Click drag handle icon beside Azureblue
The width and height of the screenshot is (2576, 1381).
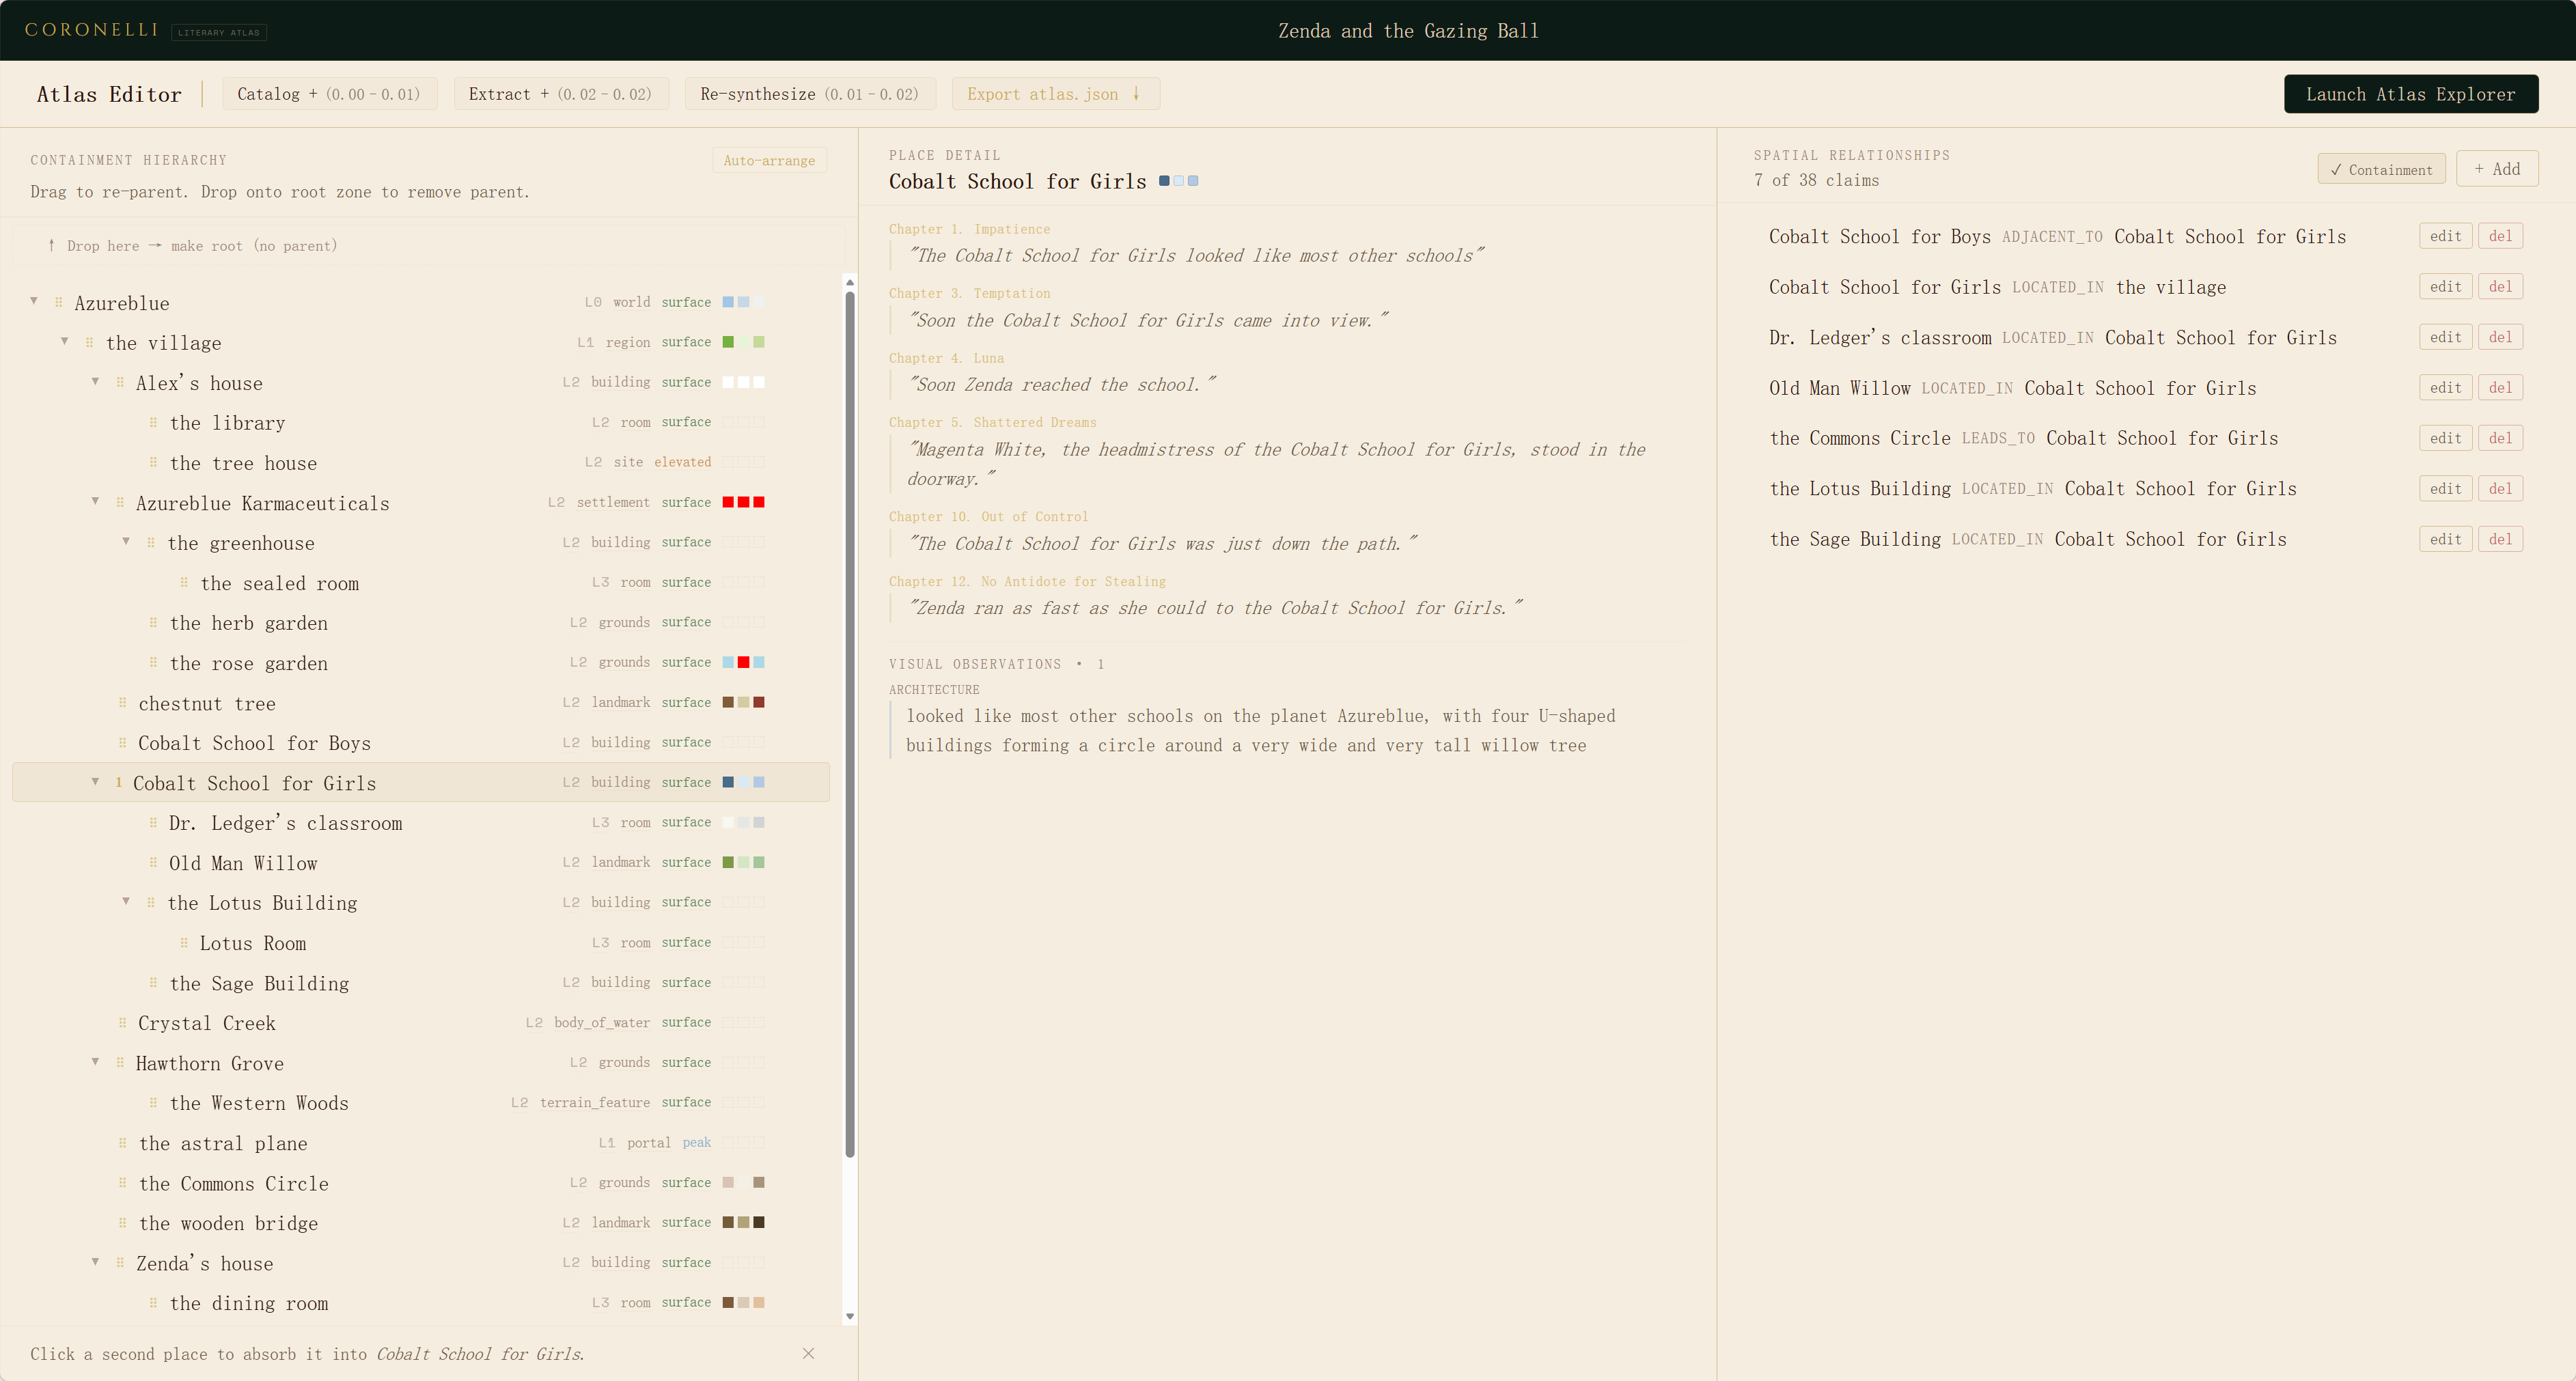tap(59, 302)
